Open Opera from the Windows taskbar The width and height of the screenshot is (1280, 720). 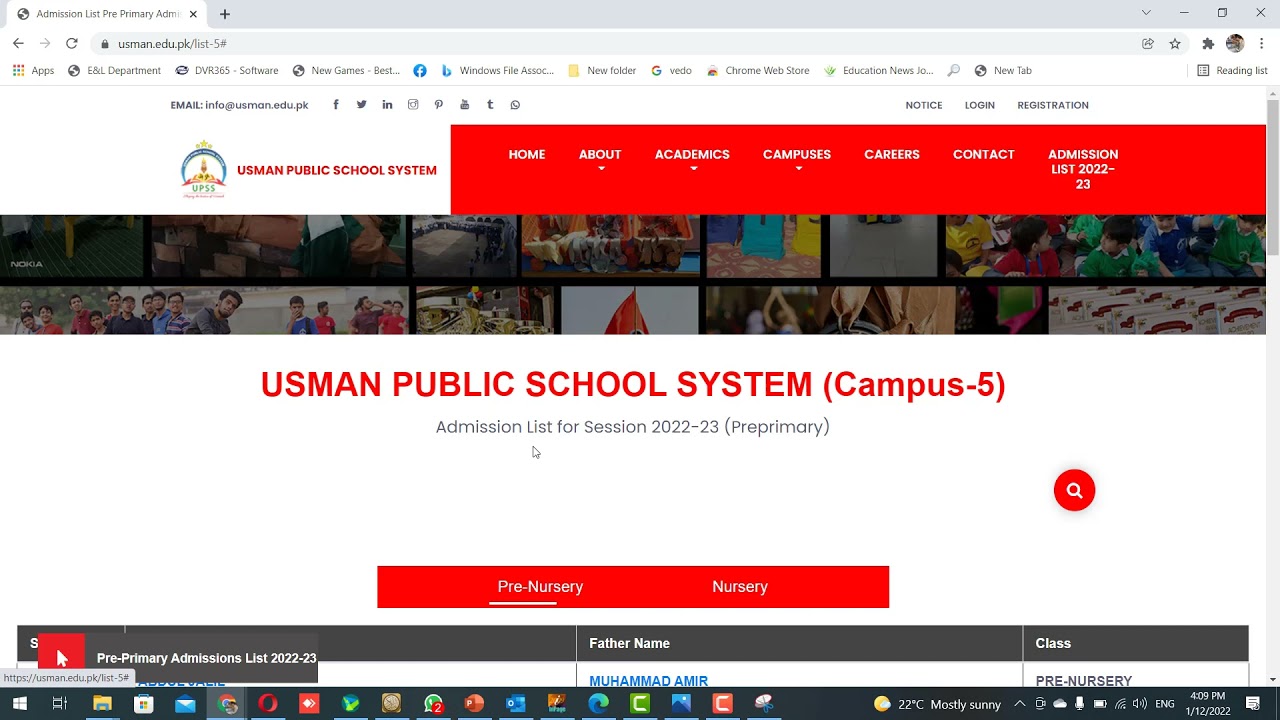[x=268, y=704]
